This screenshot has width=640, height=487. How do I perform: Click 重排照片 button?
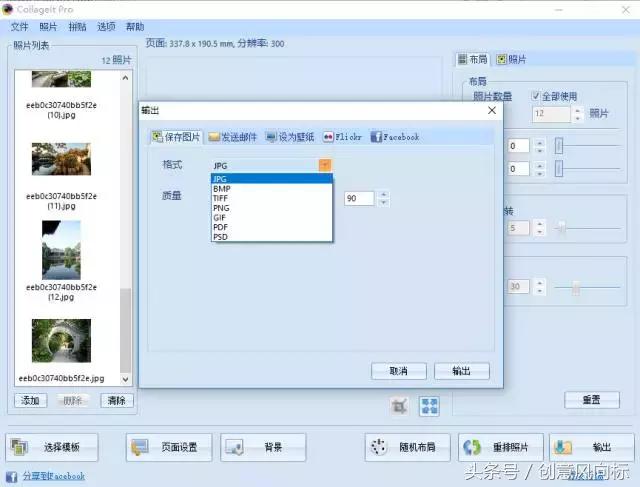point(501,447)
